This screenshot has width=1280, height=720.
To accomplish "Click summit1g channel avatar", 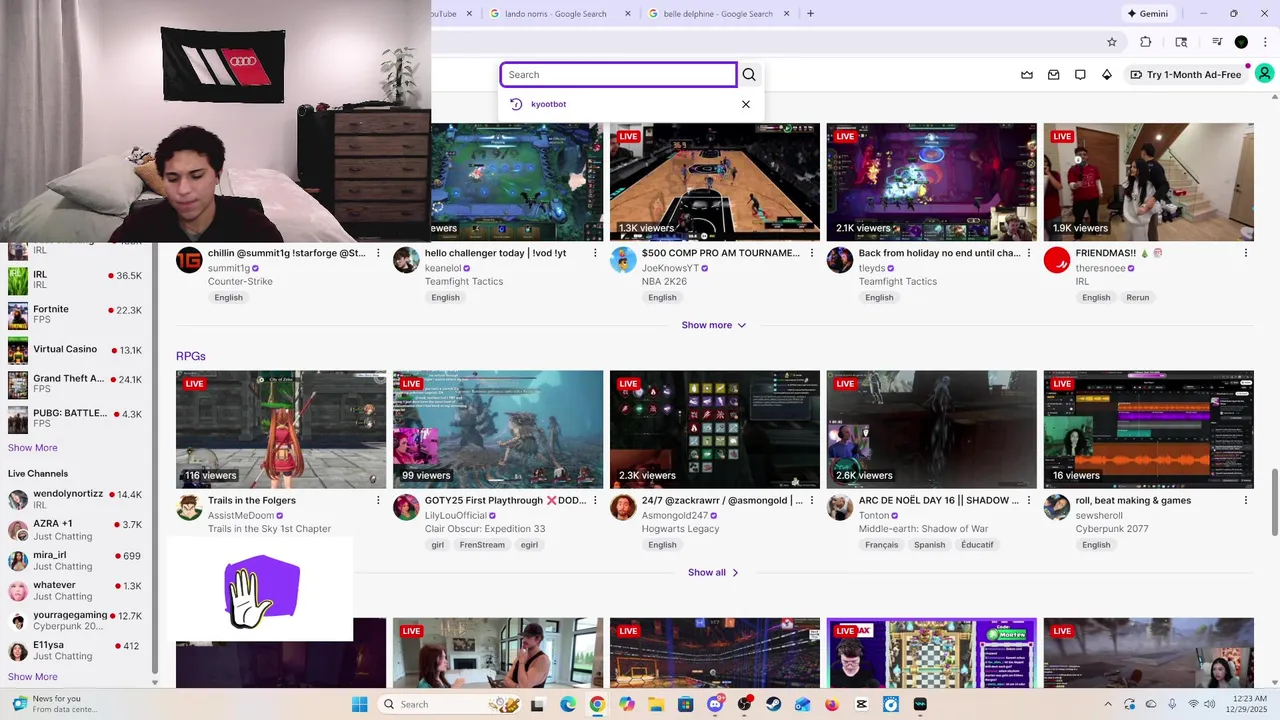I will [189, 261].
